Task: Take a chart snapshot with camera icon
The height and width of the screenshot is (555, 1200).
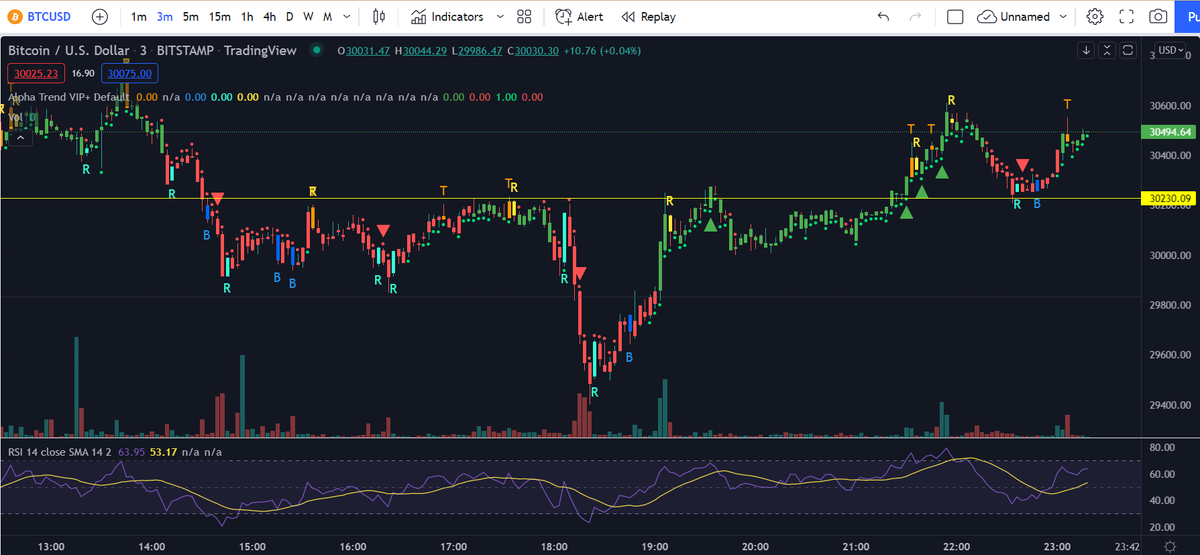Action: point(1158,17)
